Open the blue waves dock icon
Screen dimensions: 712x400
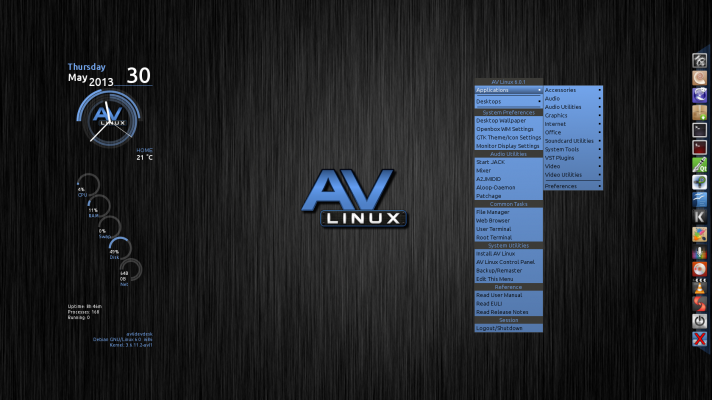(x=699, y=200)
